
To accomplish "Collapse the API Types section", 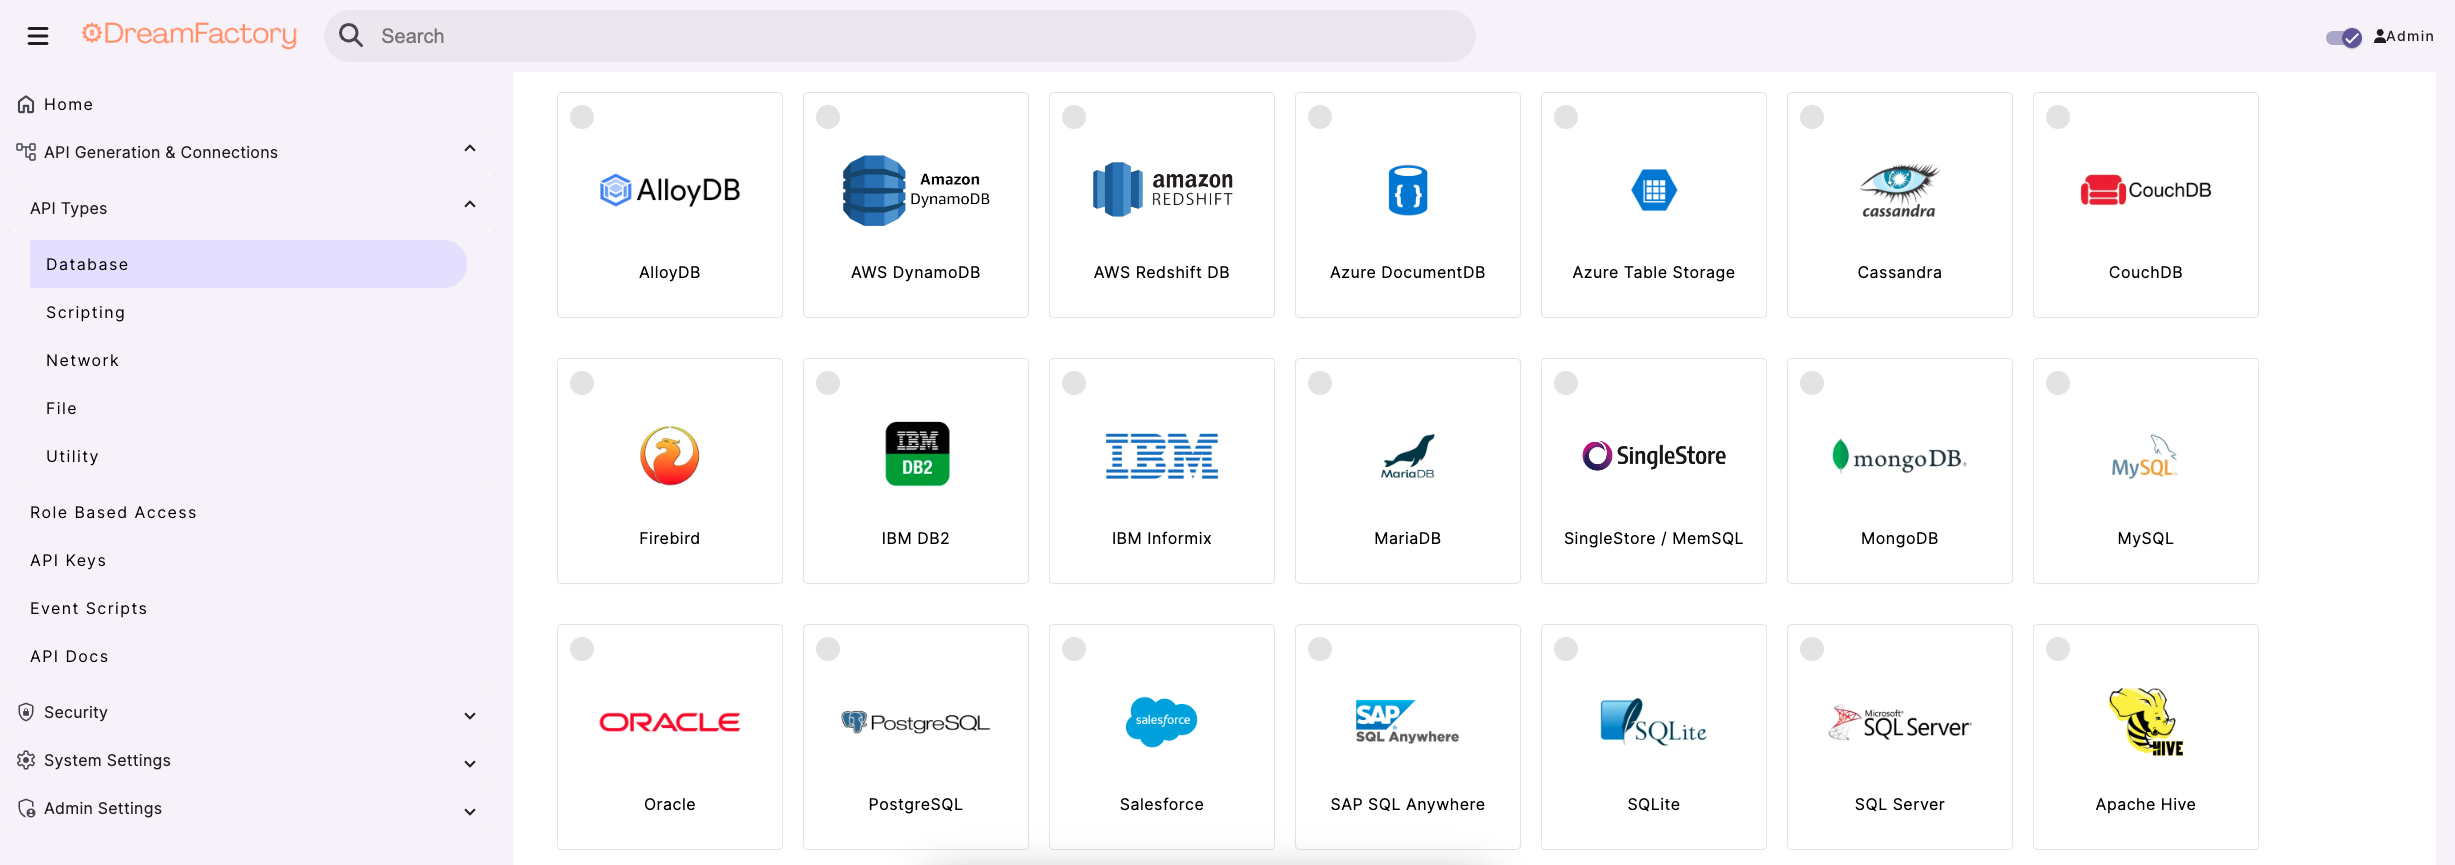I will [470, 205].
